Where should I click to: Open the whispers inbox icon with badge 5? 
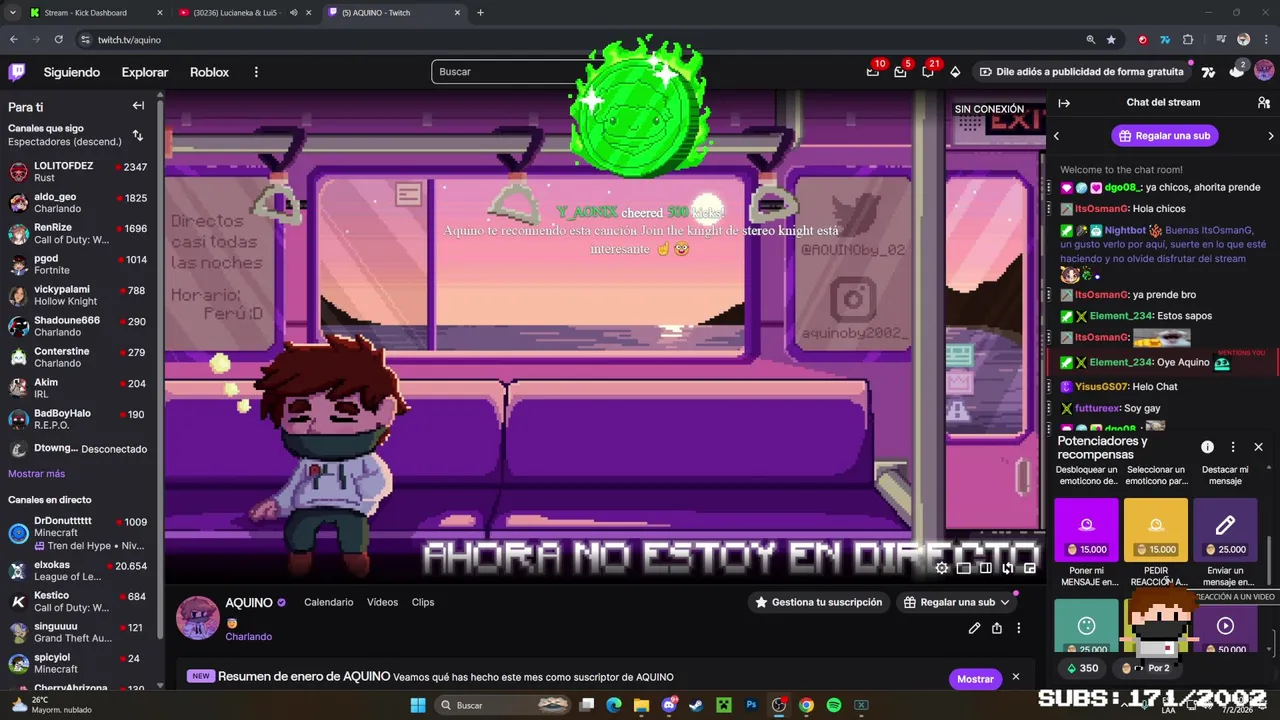[x=901, y=72]
